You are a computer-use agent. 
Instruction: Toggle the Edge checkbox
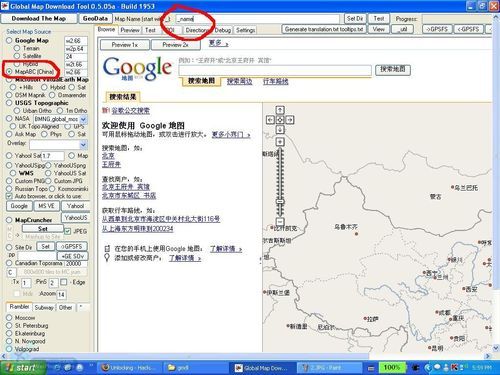coord(64,282)
